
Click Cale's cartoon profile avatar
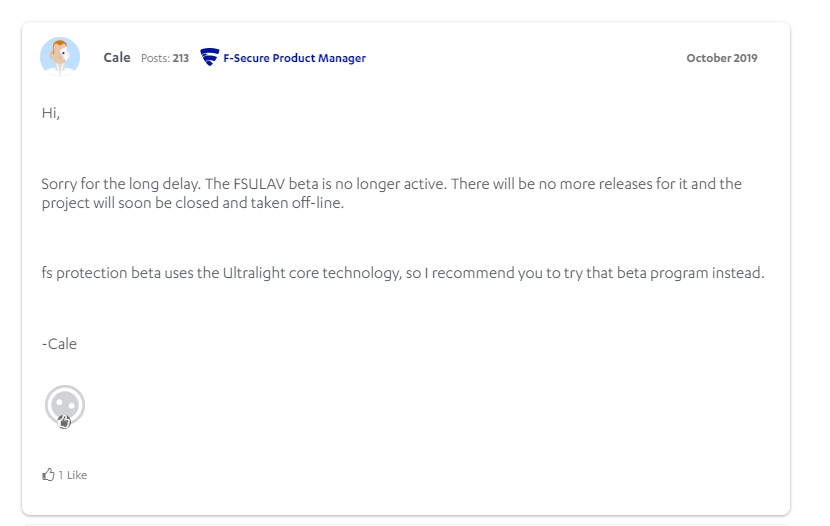[60, 57]
